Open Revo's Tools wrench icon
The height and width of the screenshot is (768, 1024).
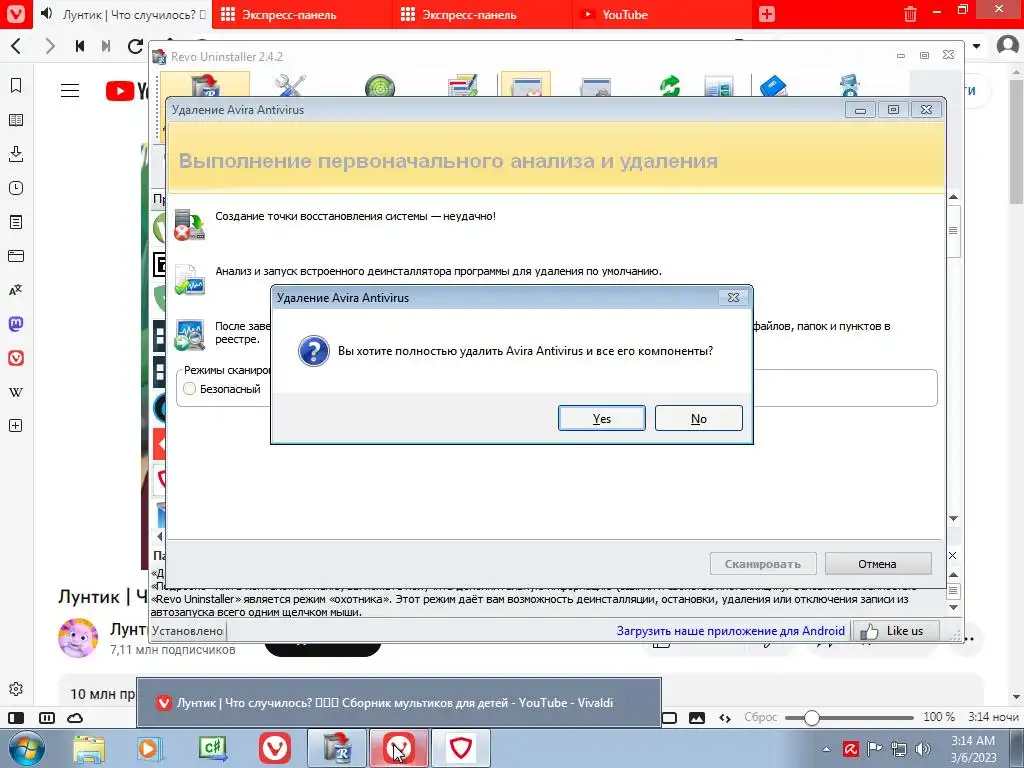click(x=290, y=86)
